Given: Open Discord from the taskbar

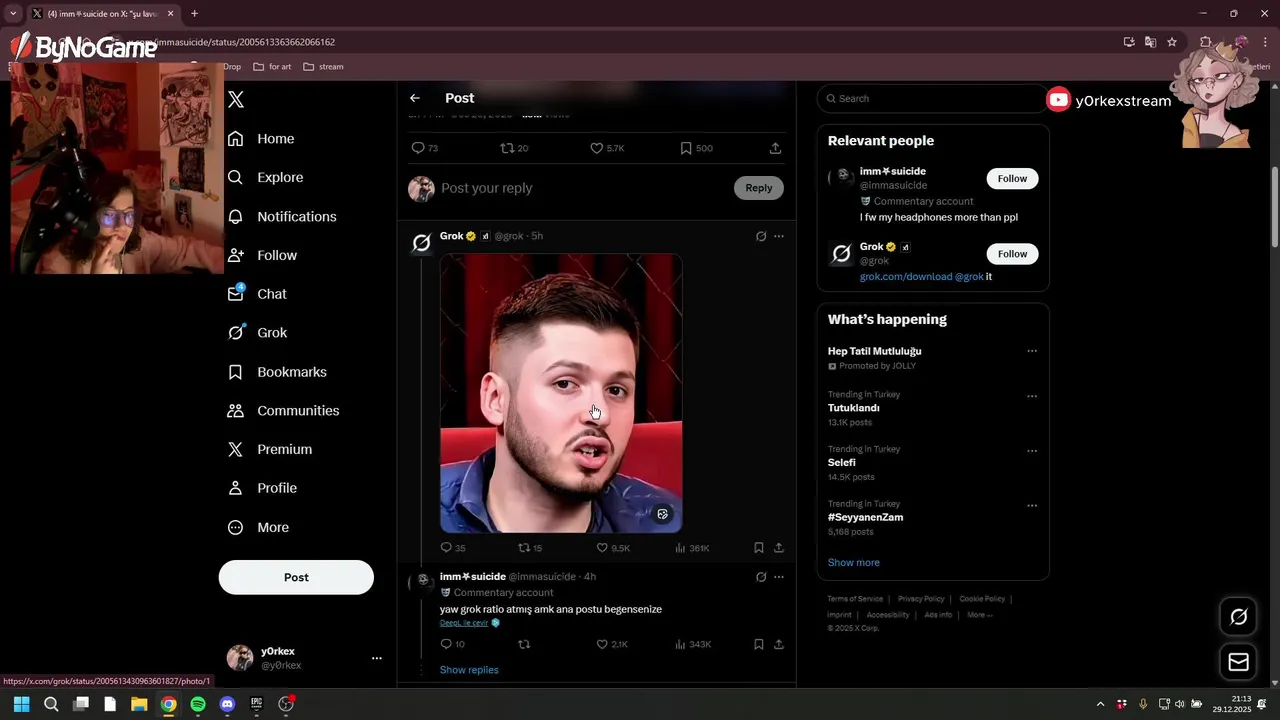Looking at the screenshot, I should (x=227, y=704).
